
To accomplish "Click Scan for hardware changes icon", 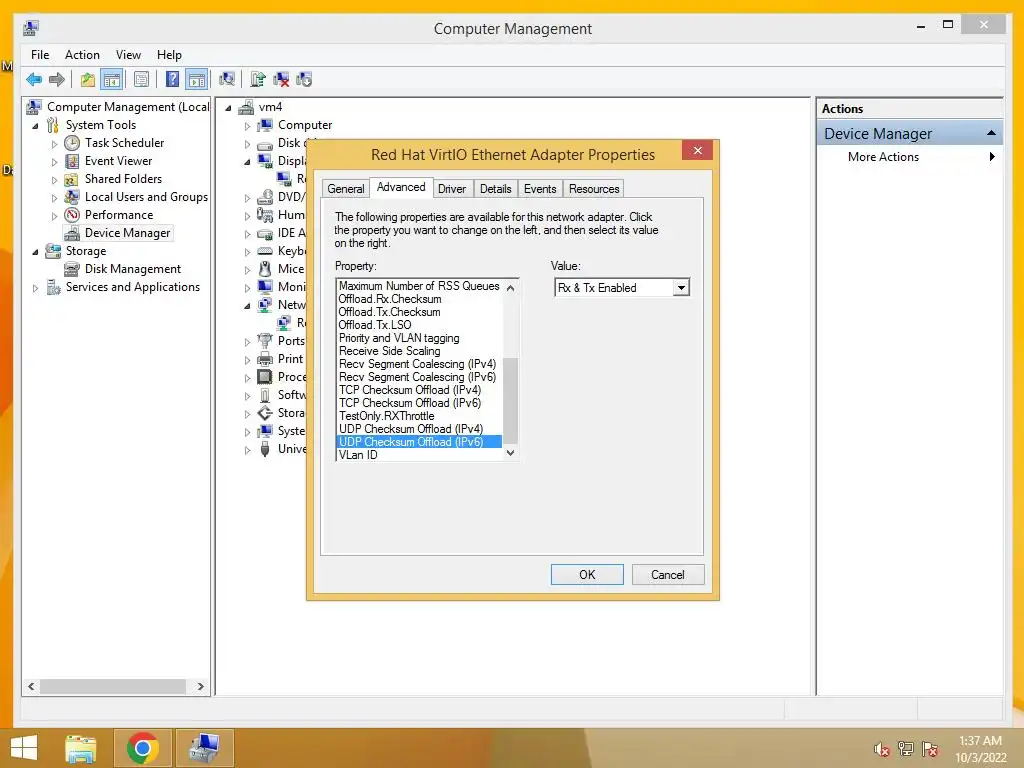I will [227, 80].
